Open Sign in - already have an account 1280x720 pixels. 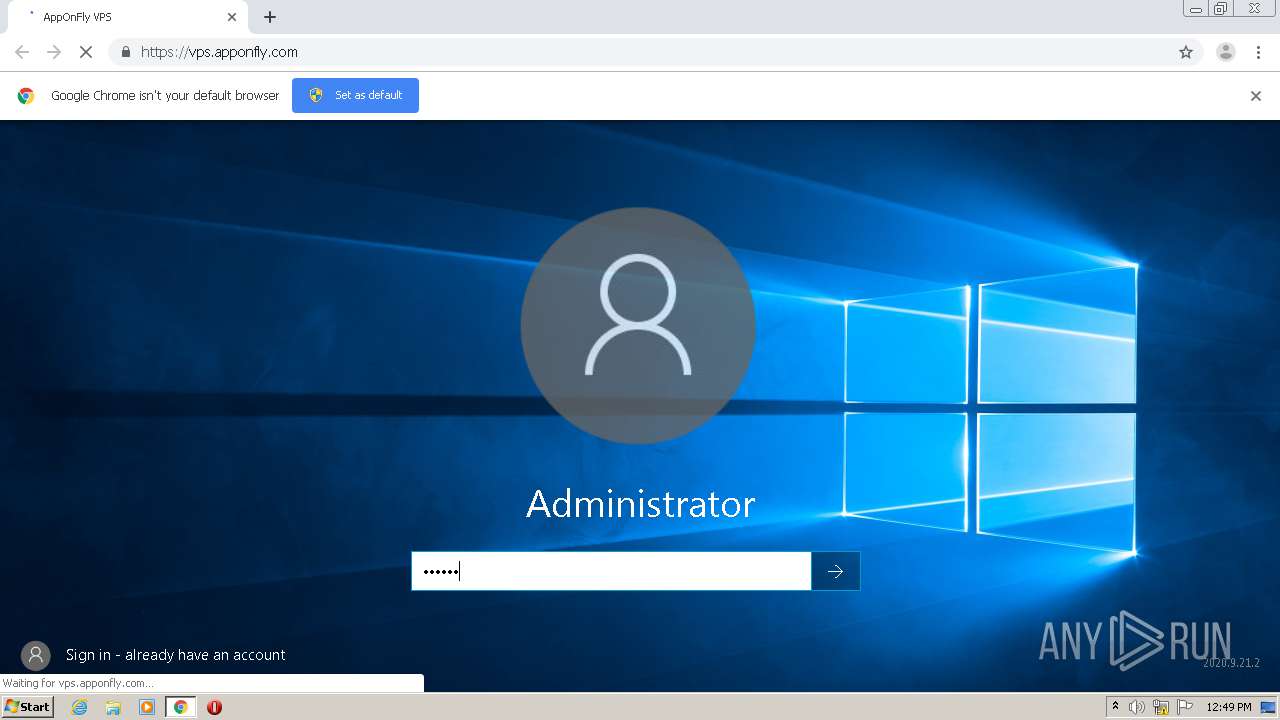[176, 655]
